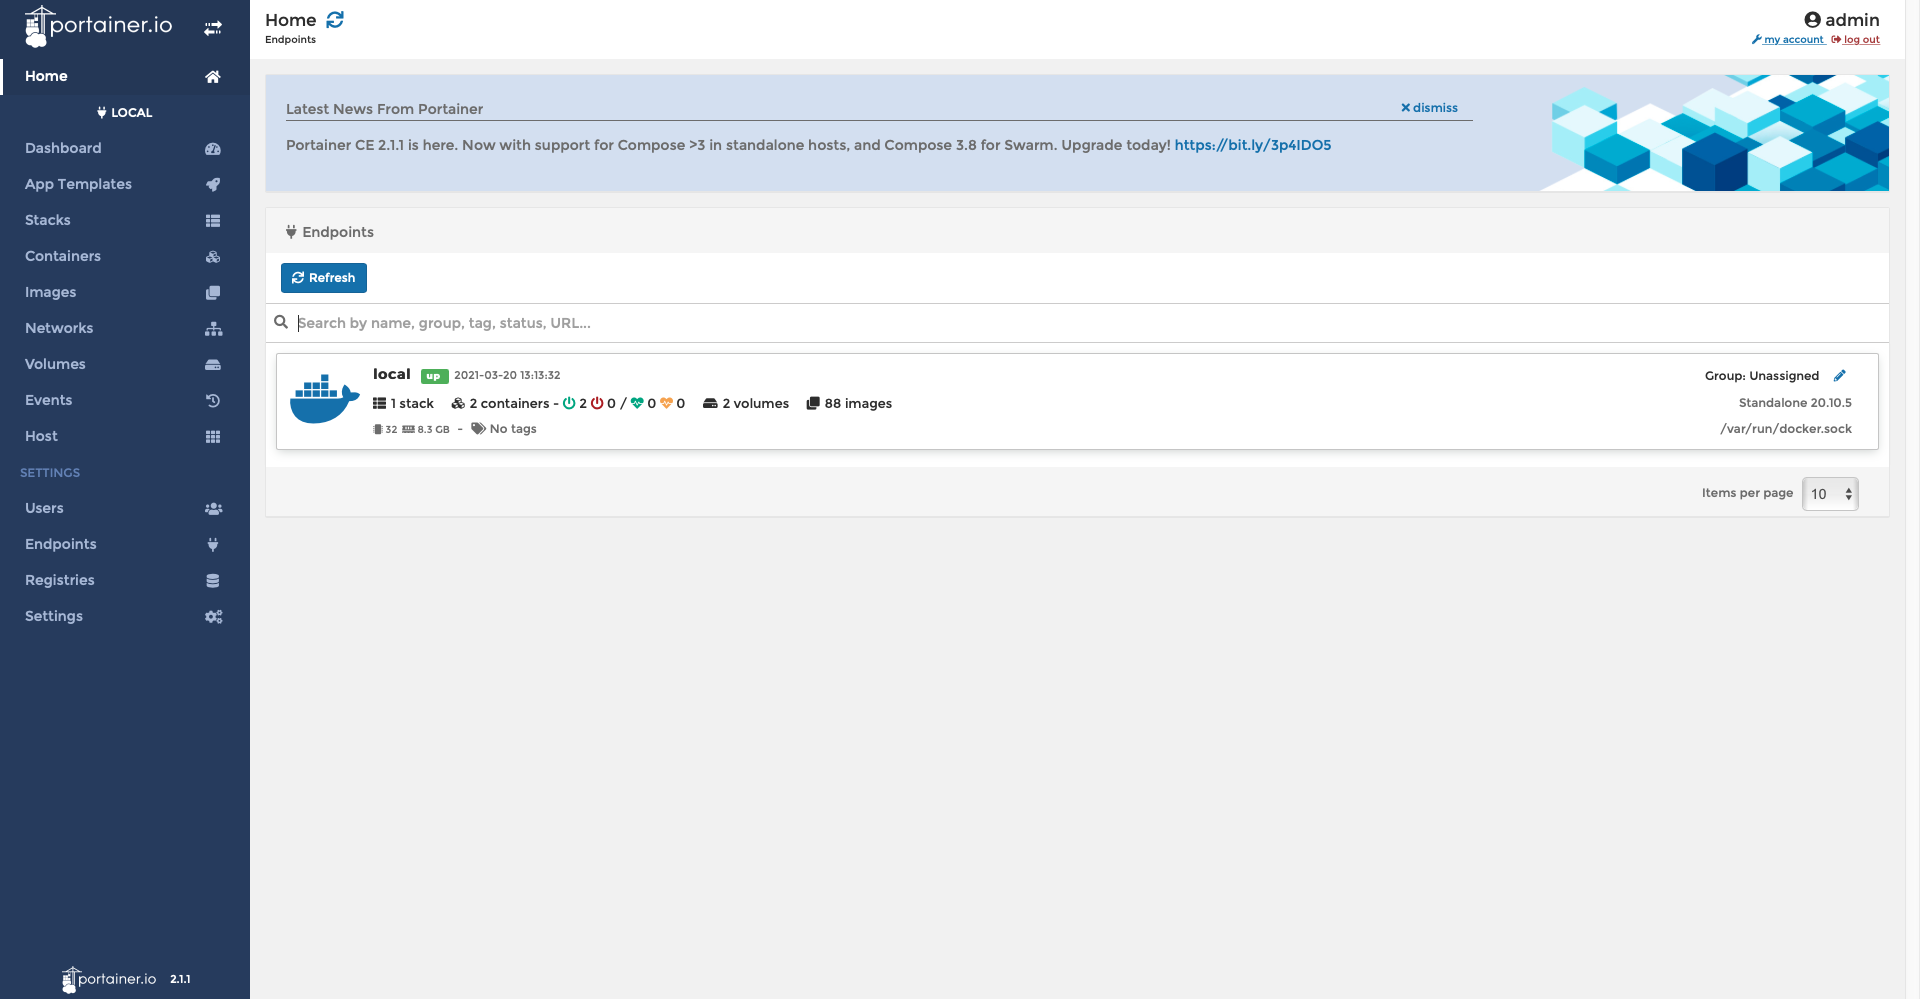Click the running containers green power icon
1920x999 pixels.
pos(569,404)
